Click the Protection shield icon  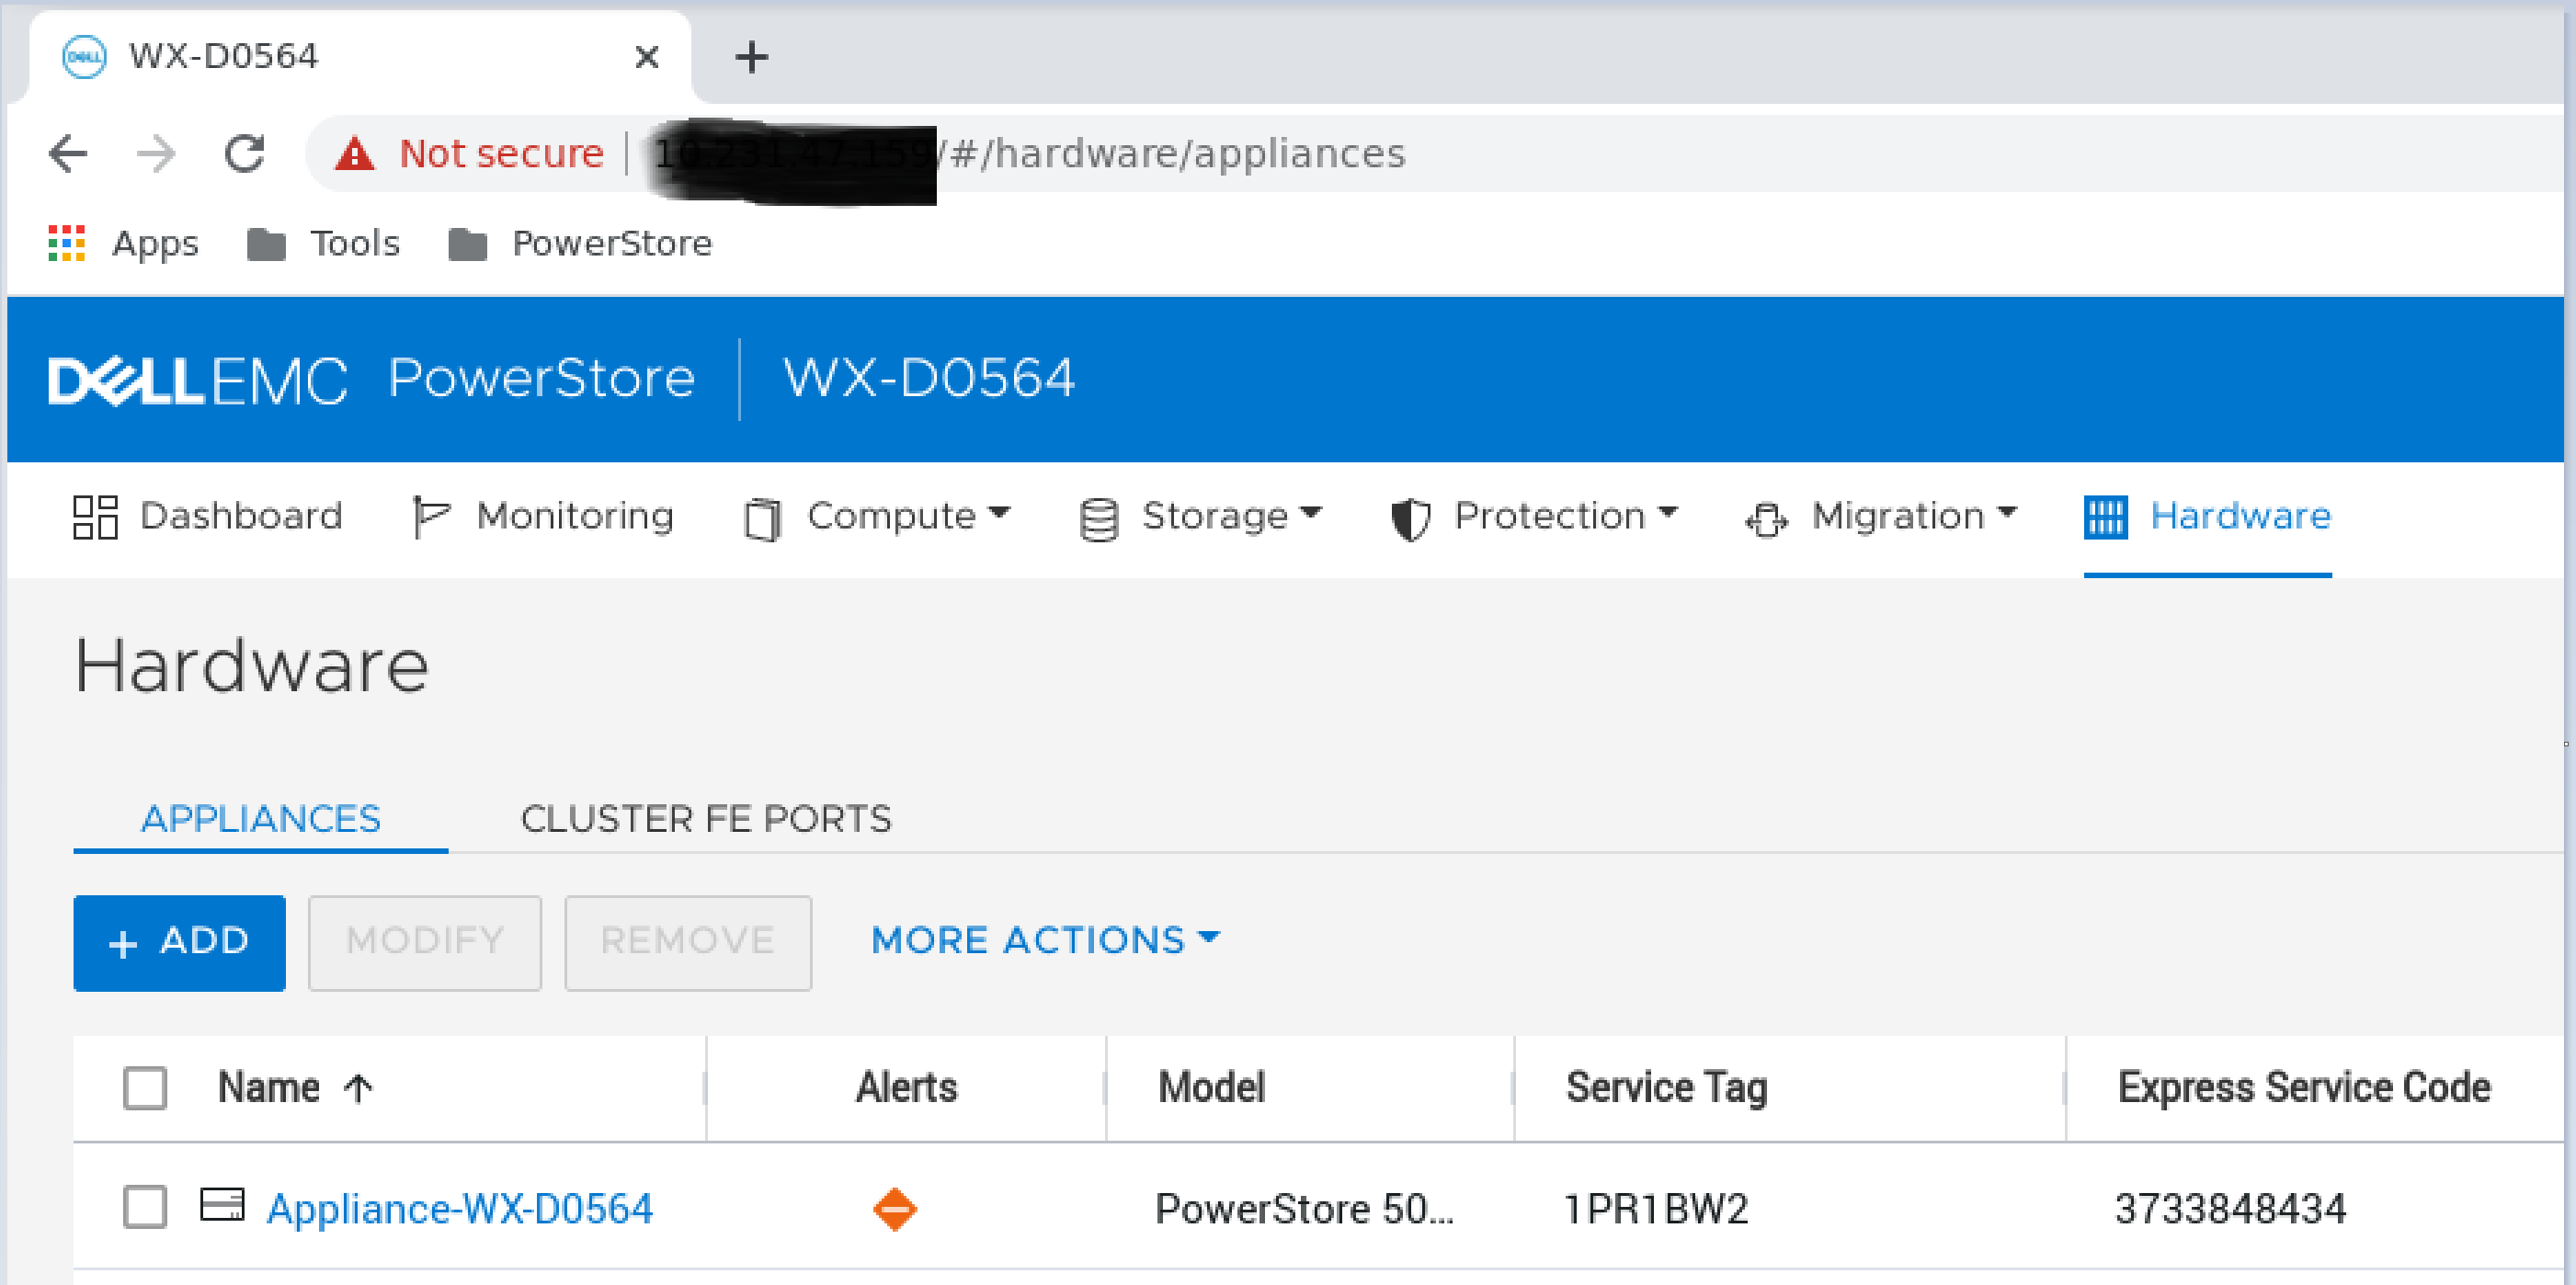[1408, 516]
